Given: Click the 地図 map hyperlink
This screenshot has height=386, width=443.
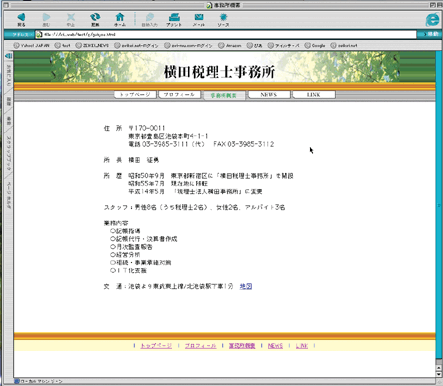Looking at the screenshot, I should [246, 286].
